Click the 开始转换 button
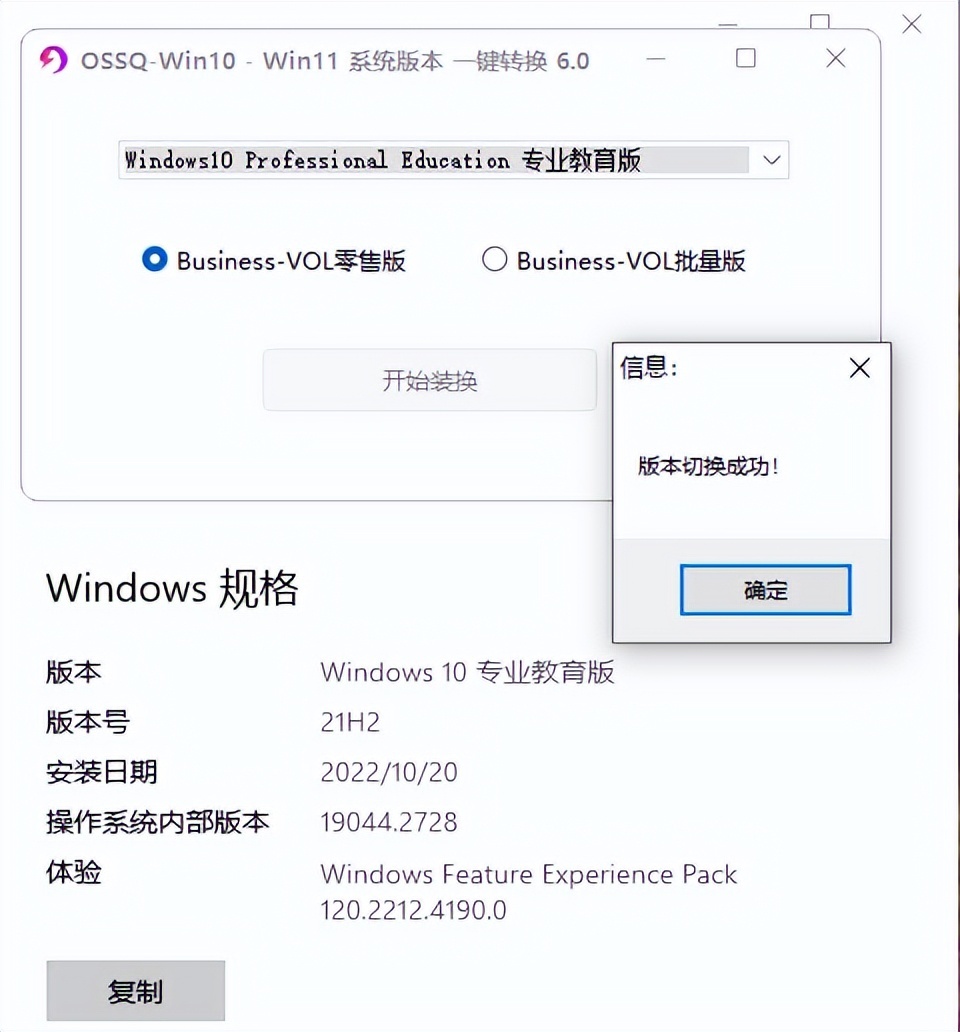The image size is (960, 1032). tap(430, 380)
